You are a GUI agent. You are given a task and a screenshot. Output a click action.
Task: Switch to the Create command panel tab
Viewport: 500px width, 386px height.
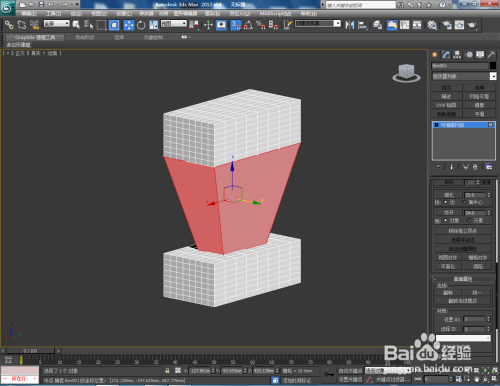[x=434, y=55]
